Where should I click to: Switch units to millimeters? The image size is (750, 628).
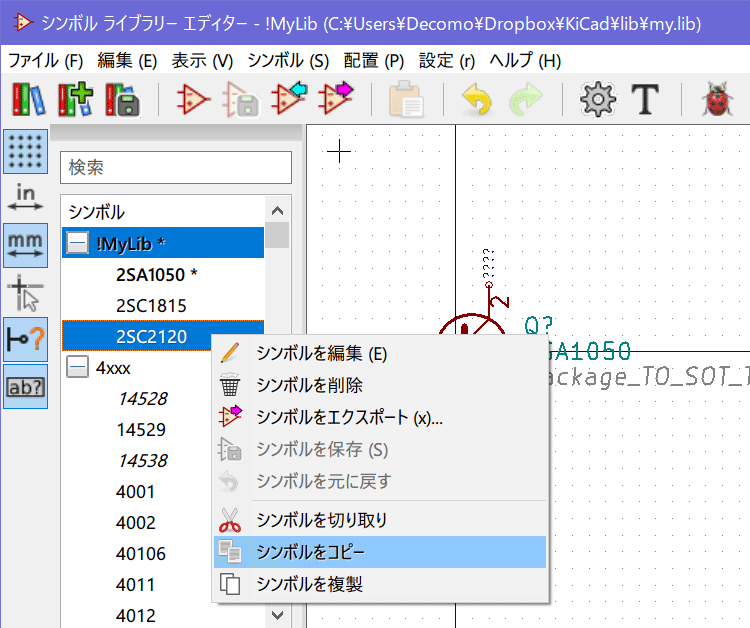pyautogui.click(x=26, y=245)
